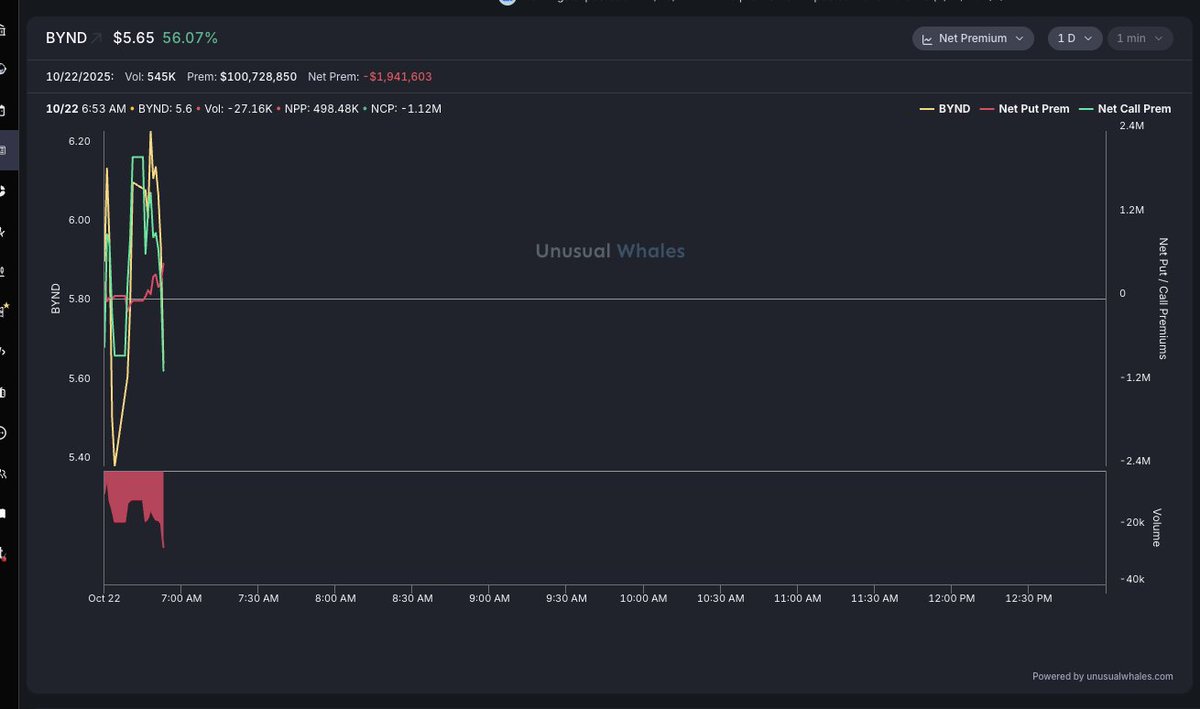Toggle Net Put Prem series in legend

click(1033, 109)
